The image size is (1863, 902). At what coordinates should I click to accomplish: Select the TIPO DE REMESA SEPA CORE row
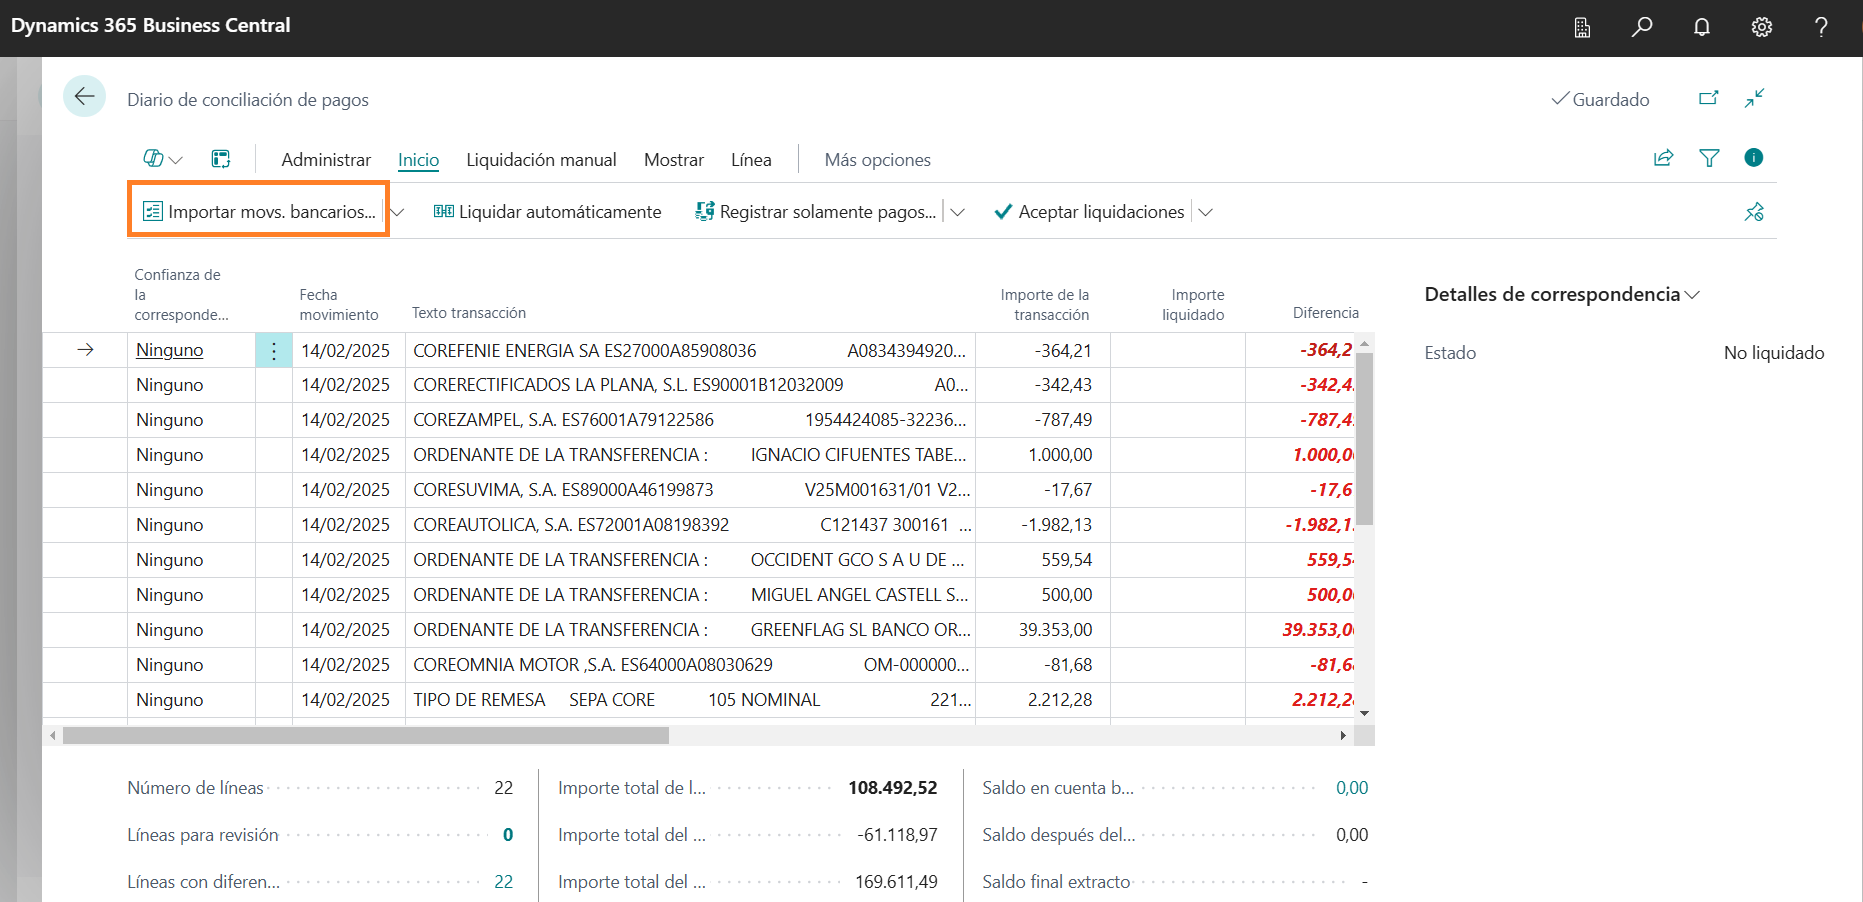click(690, 700)
